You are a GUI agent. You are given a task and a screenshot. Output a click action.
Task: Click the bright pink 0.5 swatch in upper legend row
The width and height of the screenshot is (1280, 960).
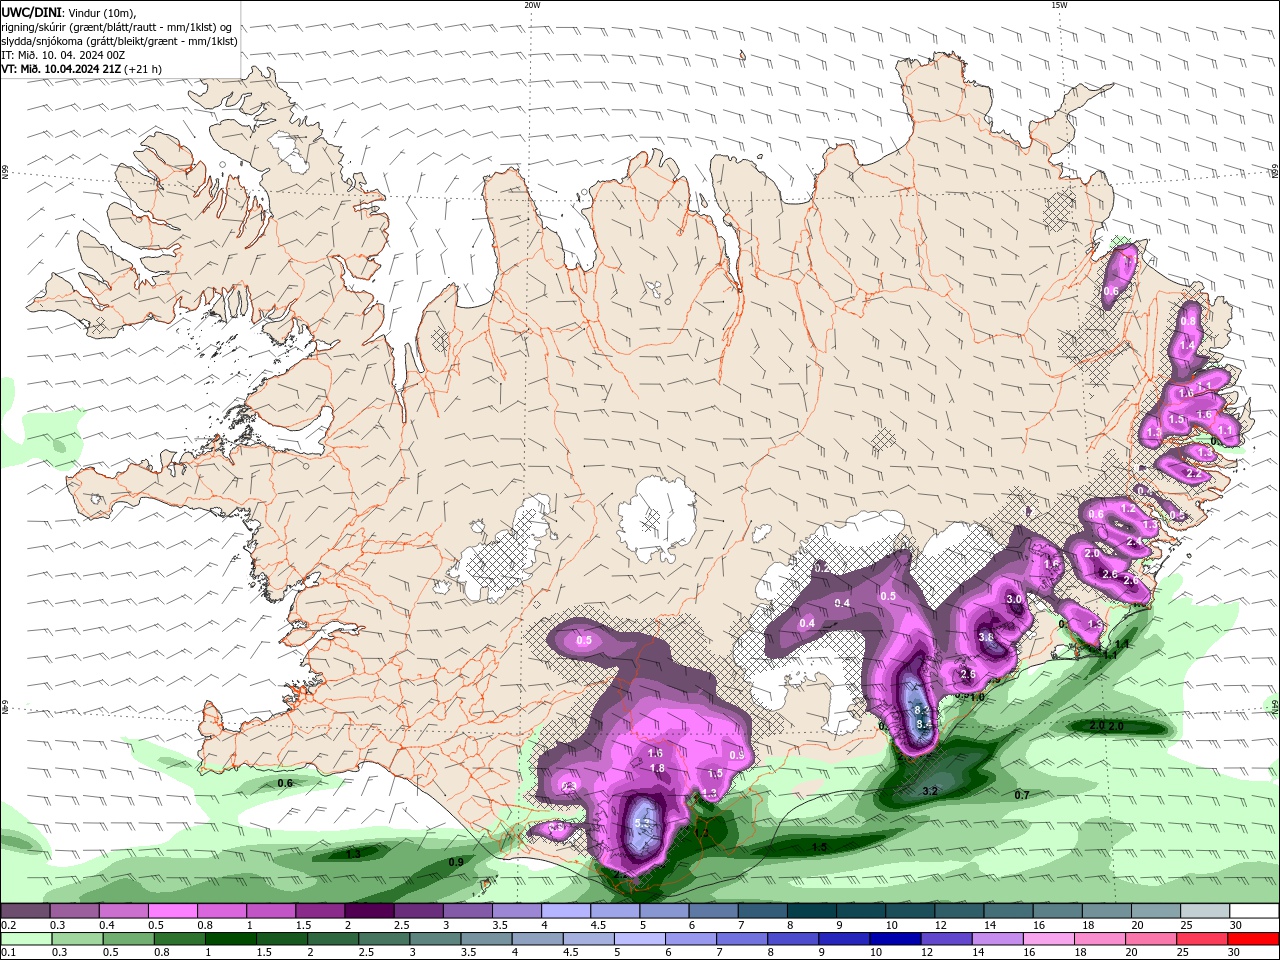pos(172,911)
